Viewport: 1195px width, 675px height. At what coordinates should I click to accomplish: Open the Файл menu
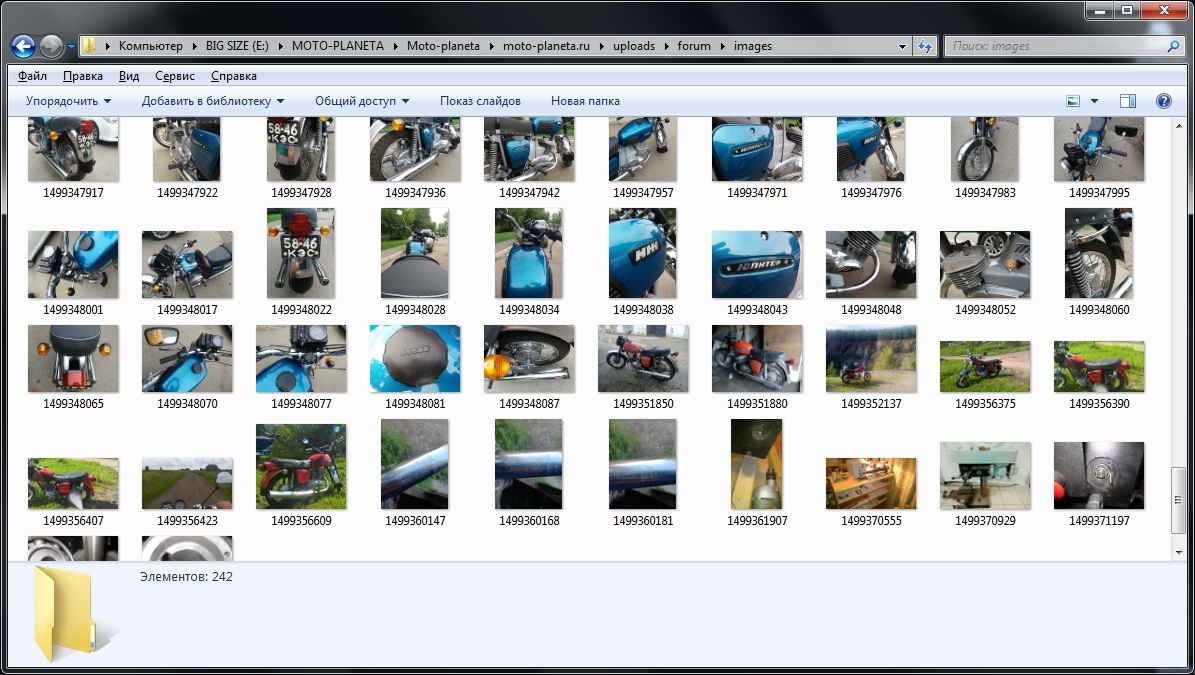(32, 76)
